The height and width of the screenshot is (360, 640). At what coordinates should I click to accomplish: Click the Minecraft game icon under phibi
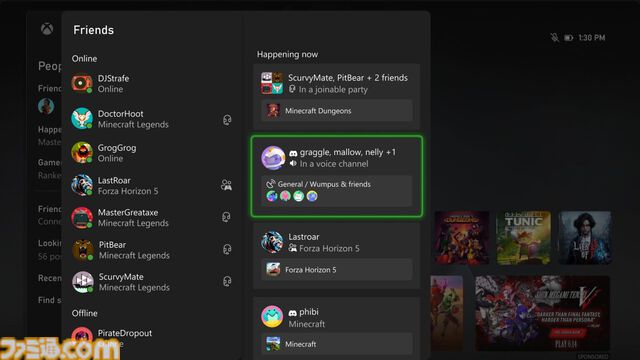(x=273, y=344)
